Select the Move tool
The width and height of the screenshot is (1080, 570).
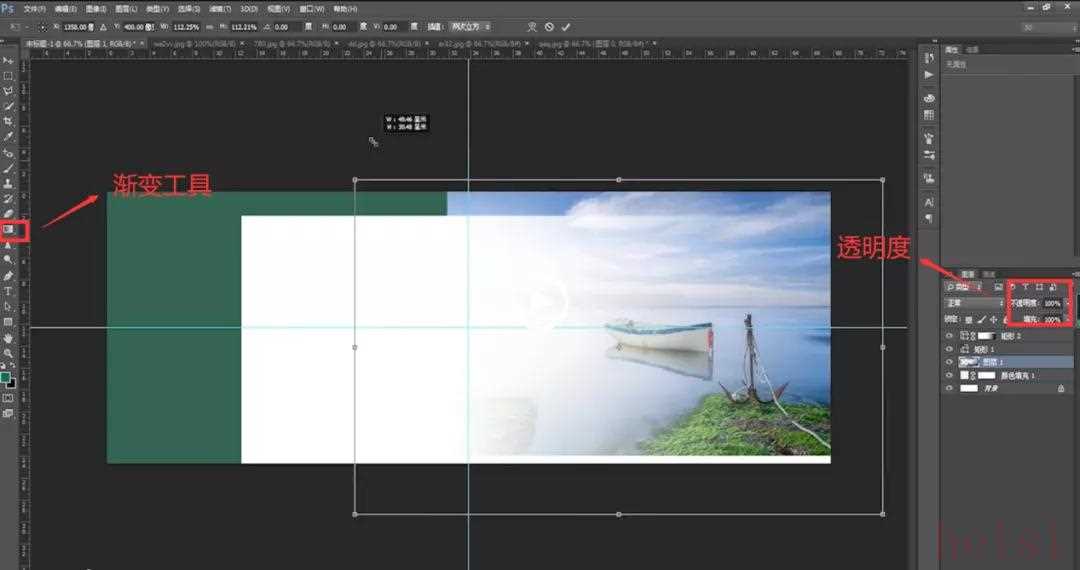tap(9, 61)
